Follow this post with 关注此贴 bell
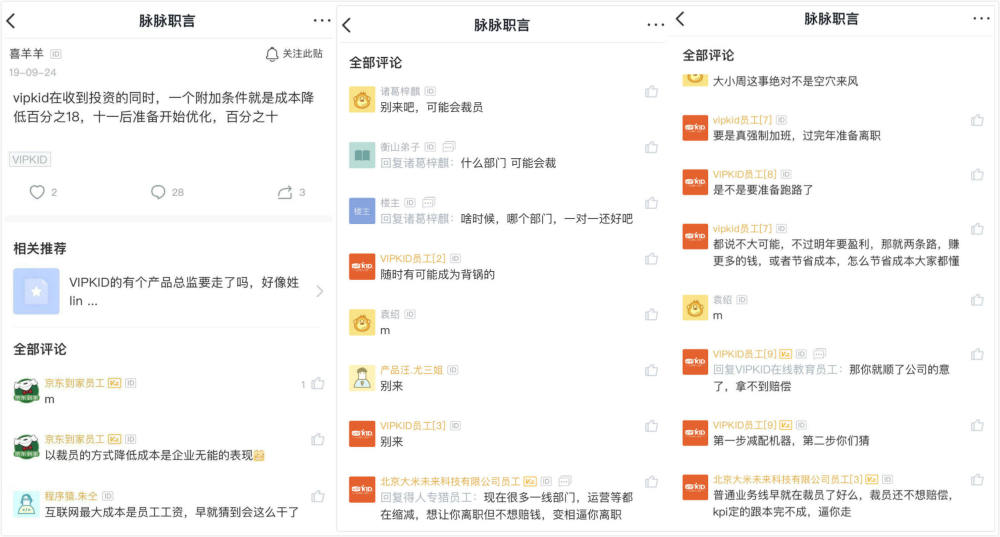The height and width of the screenshot is (537, 1000). (x=294, y=54)
